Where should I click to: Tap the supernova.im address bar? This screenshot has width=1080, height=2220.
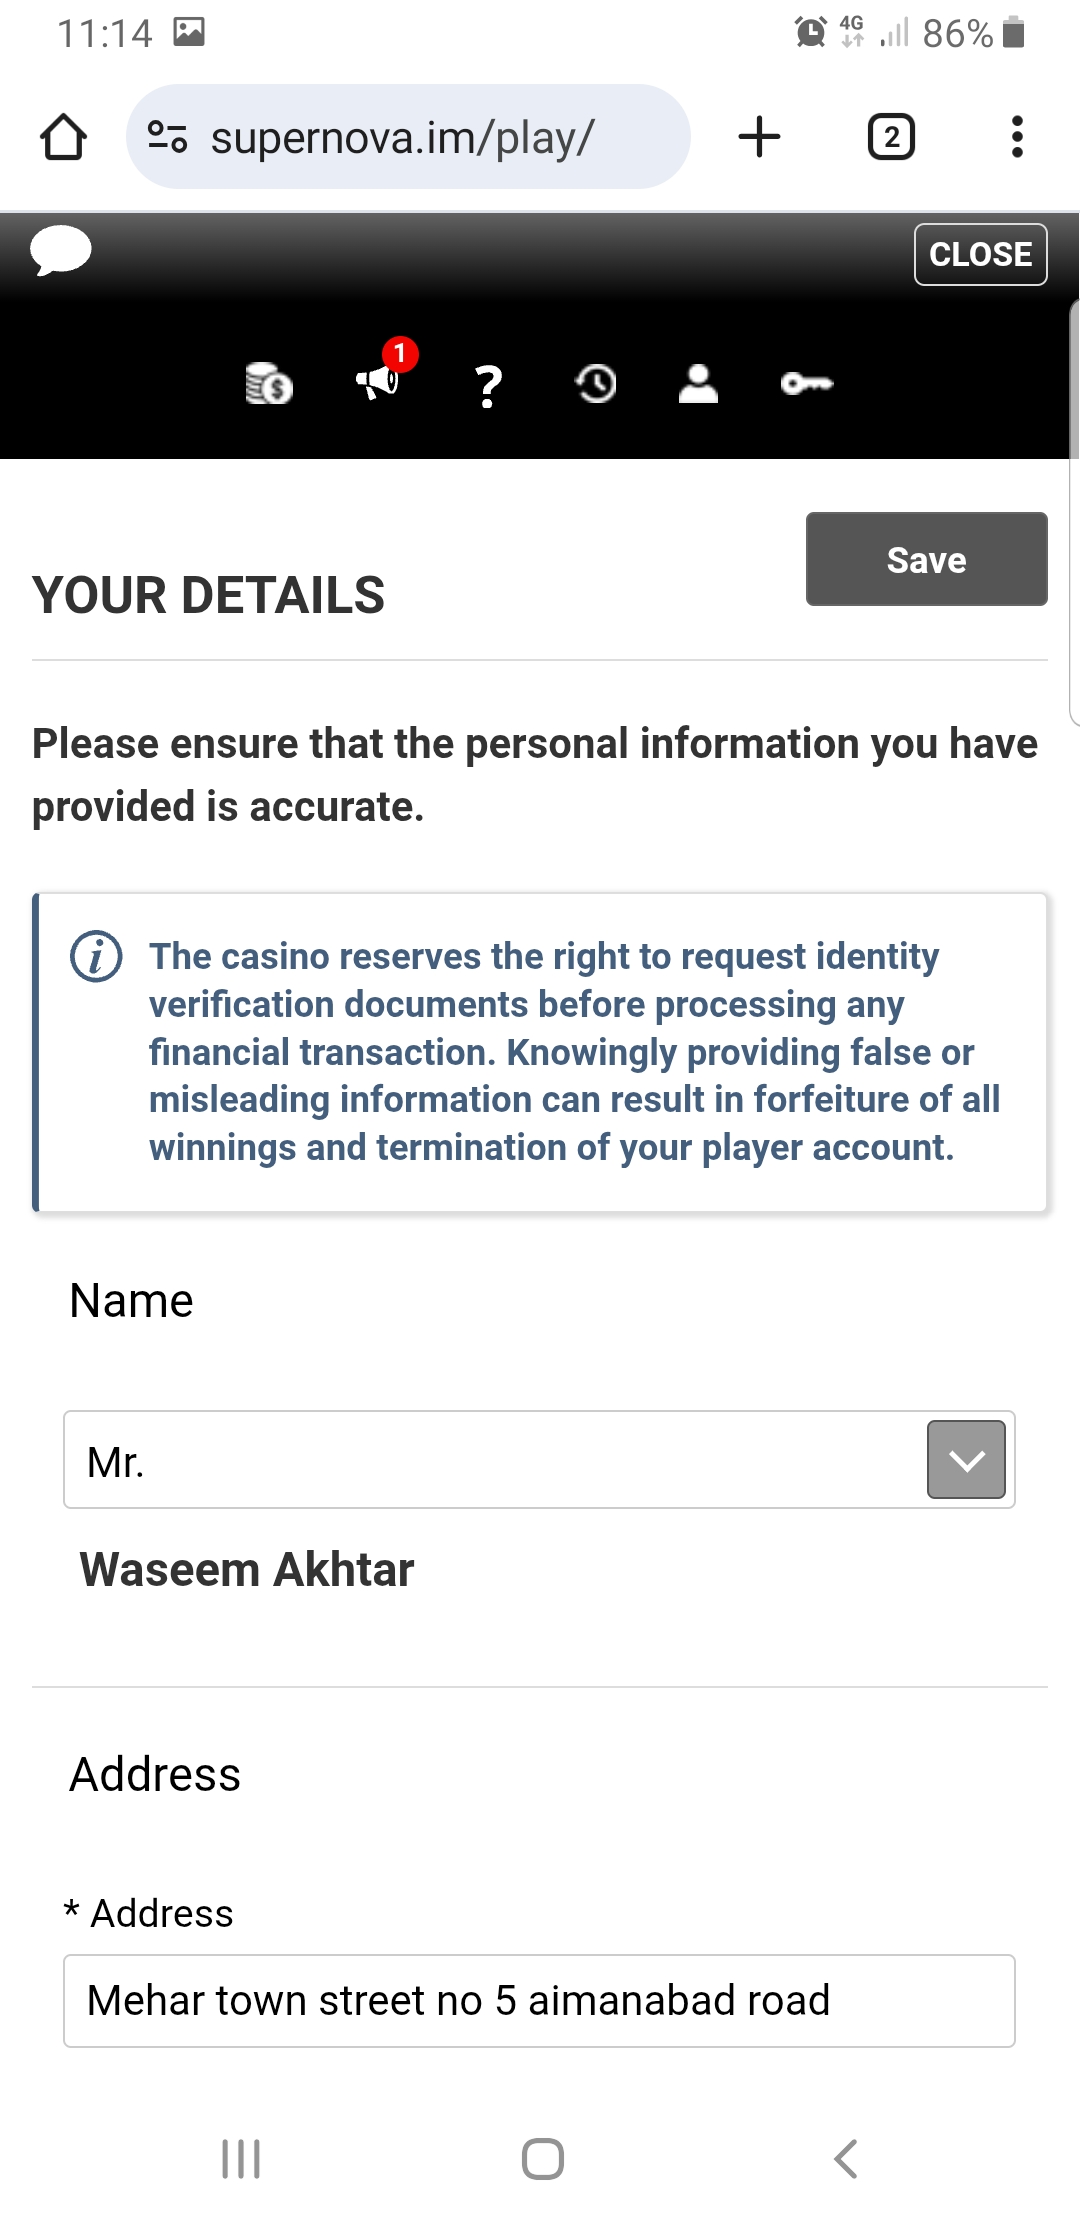click(420, 137)
